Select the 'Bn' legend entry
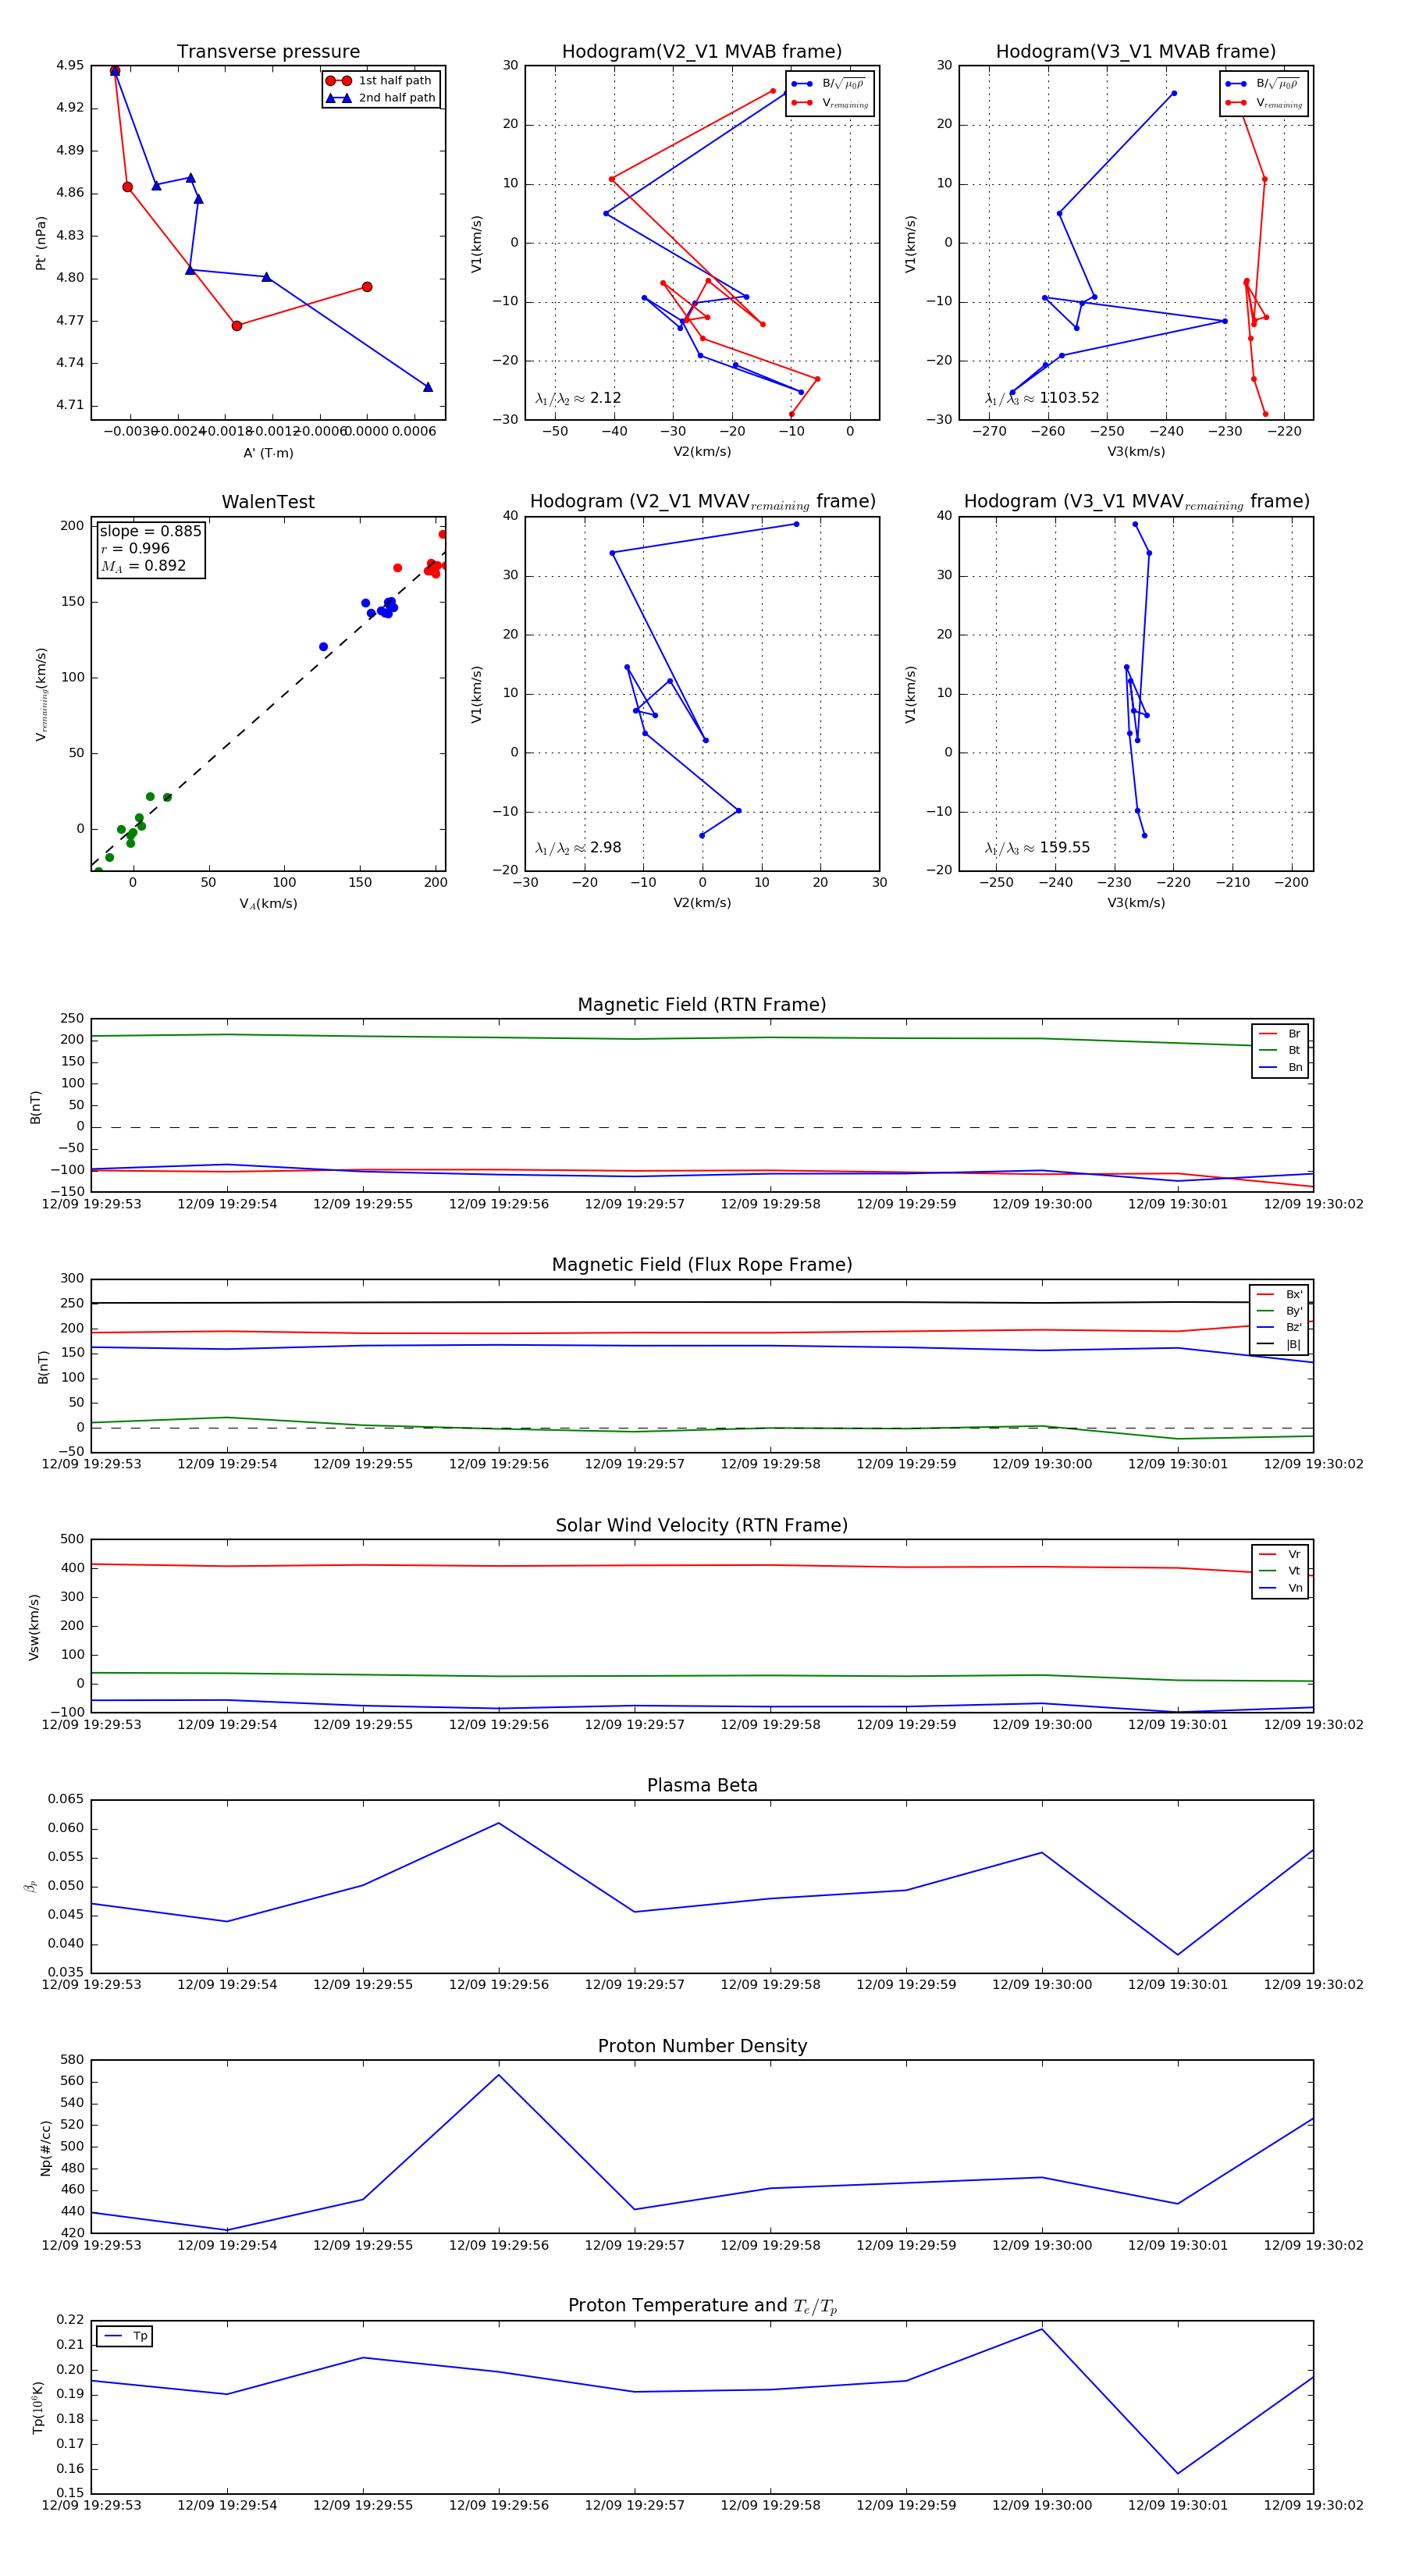 [x=1280, y=1067]
